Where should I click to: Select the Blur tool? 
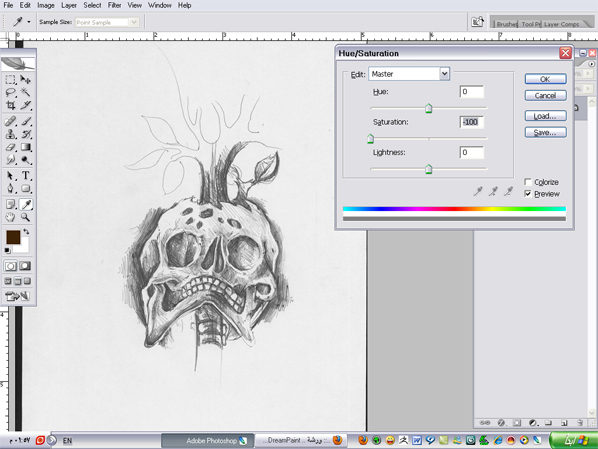10,159
